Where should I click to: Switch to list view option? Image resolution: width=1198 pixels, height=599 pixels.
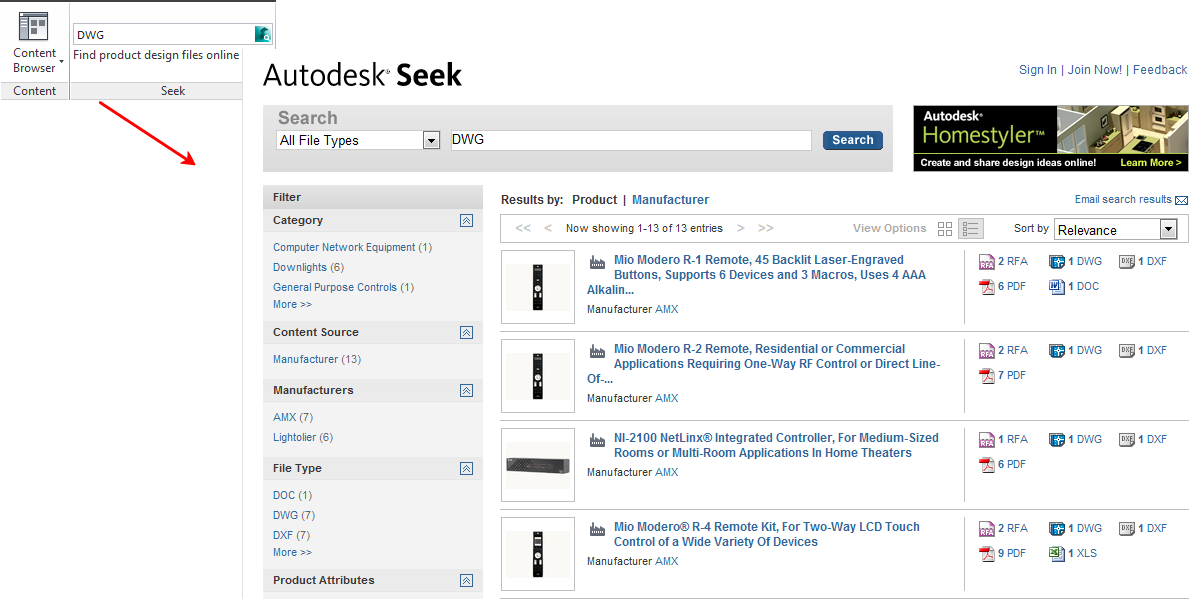point(970,229)
